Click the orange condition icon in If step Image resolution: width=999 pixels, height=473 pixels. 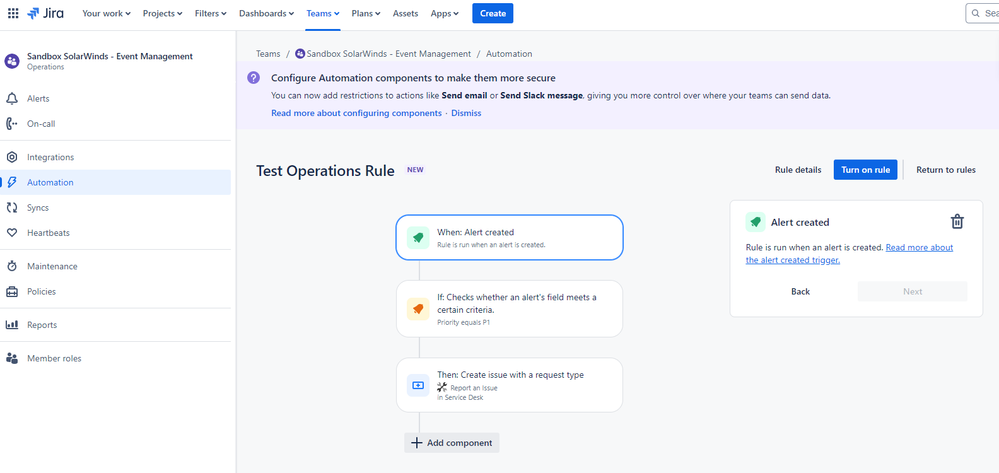[x=418, y=309]
